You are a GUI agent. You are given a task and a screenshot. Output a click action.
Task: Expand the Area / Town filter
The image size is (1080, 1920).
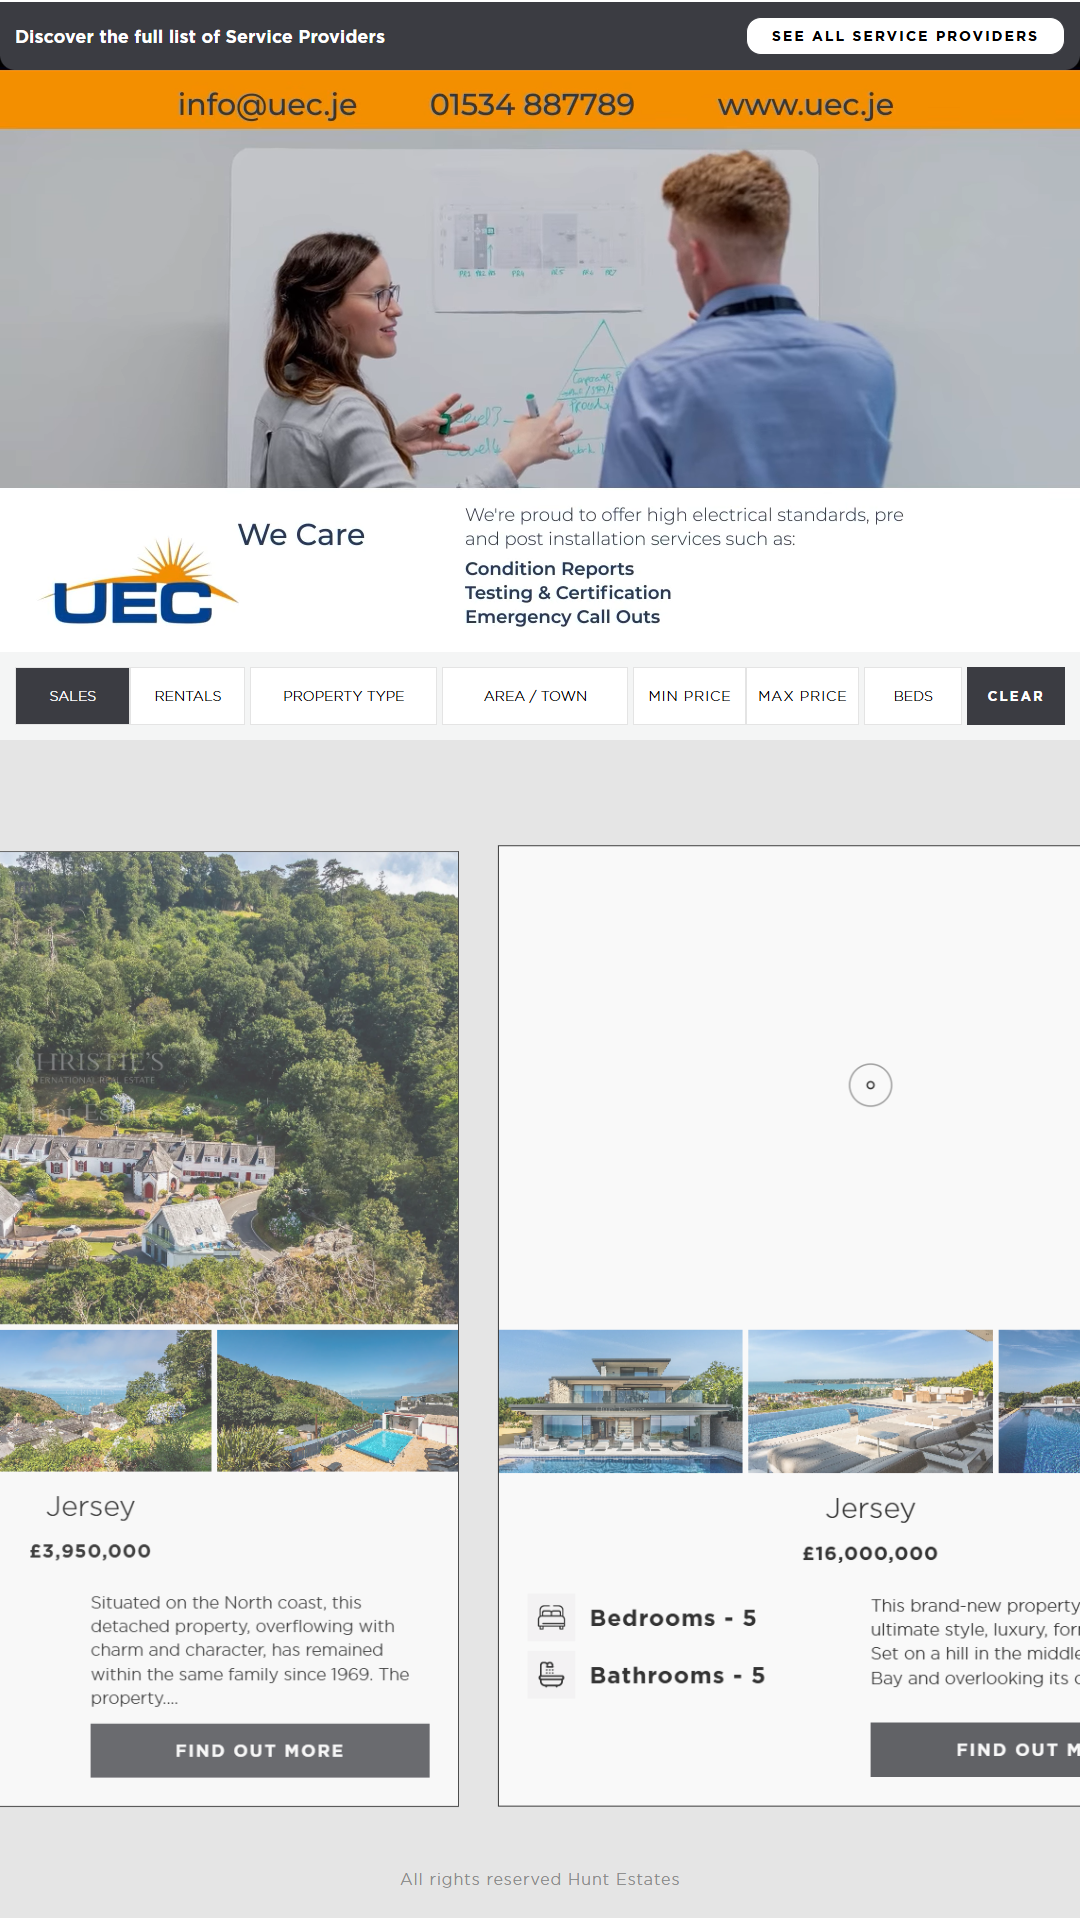point(535,696)
